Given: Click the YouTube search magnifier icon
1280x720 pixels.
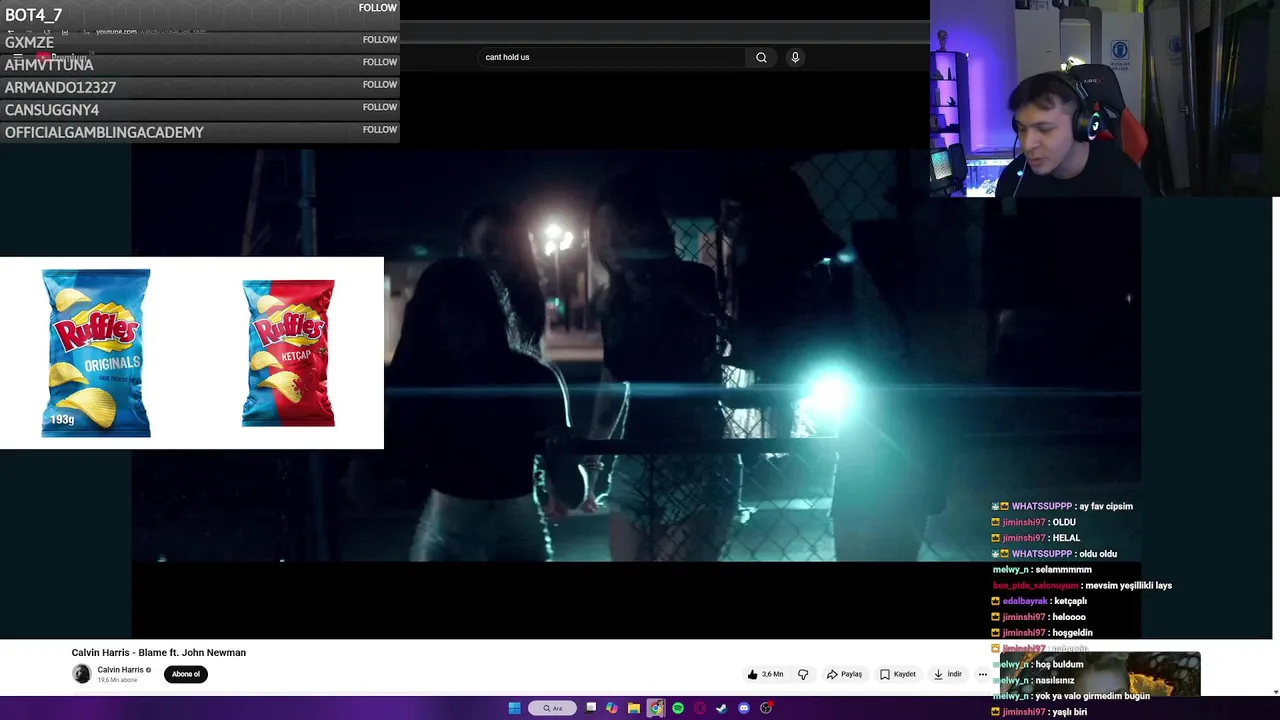Looking at the screenshot, I should pyautogui.click(x=761, y=57).
